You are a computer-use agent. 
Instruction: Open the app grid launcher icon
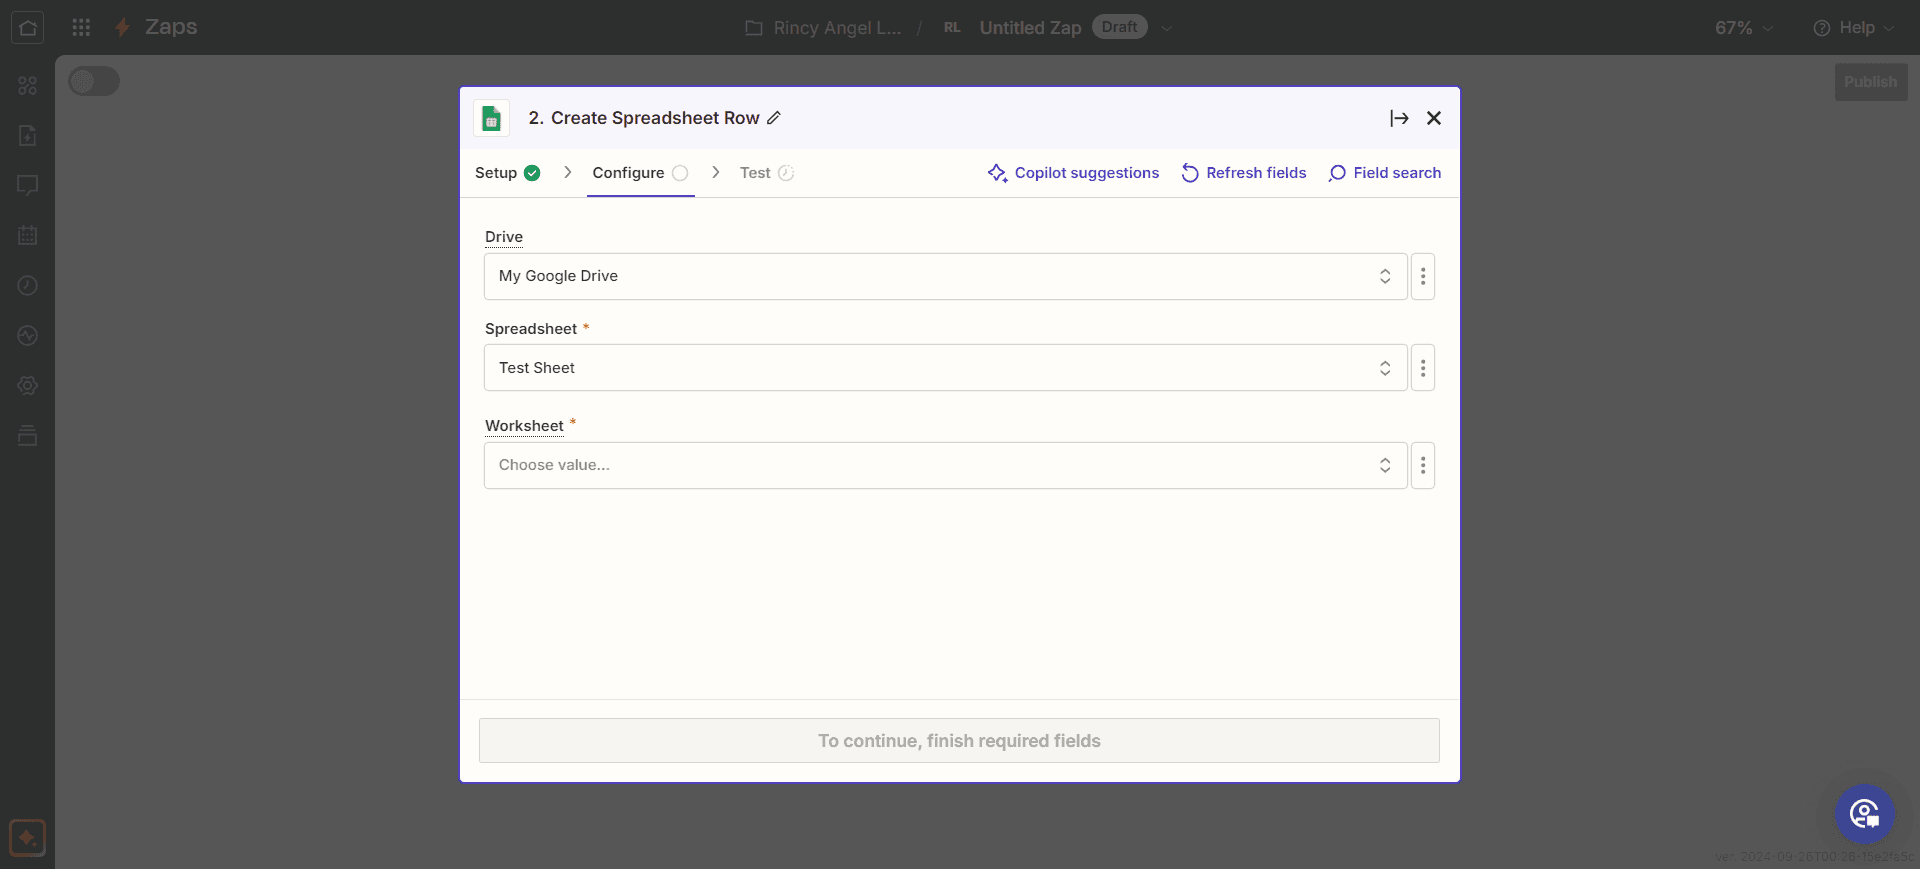click(81, 27)
